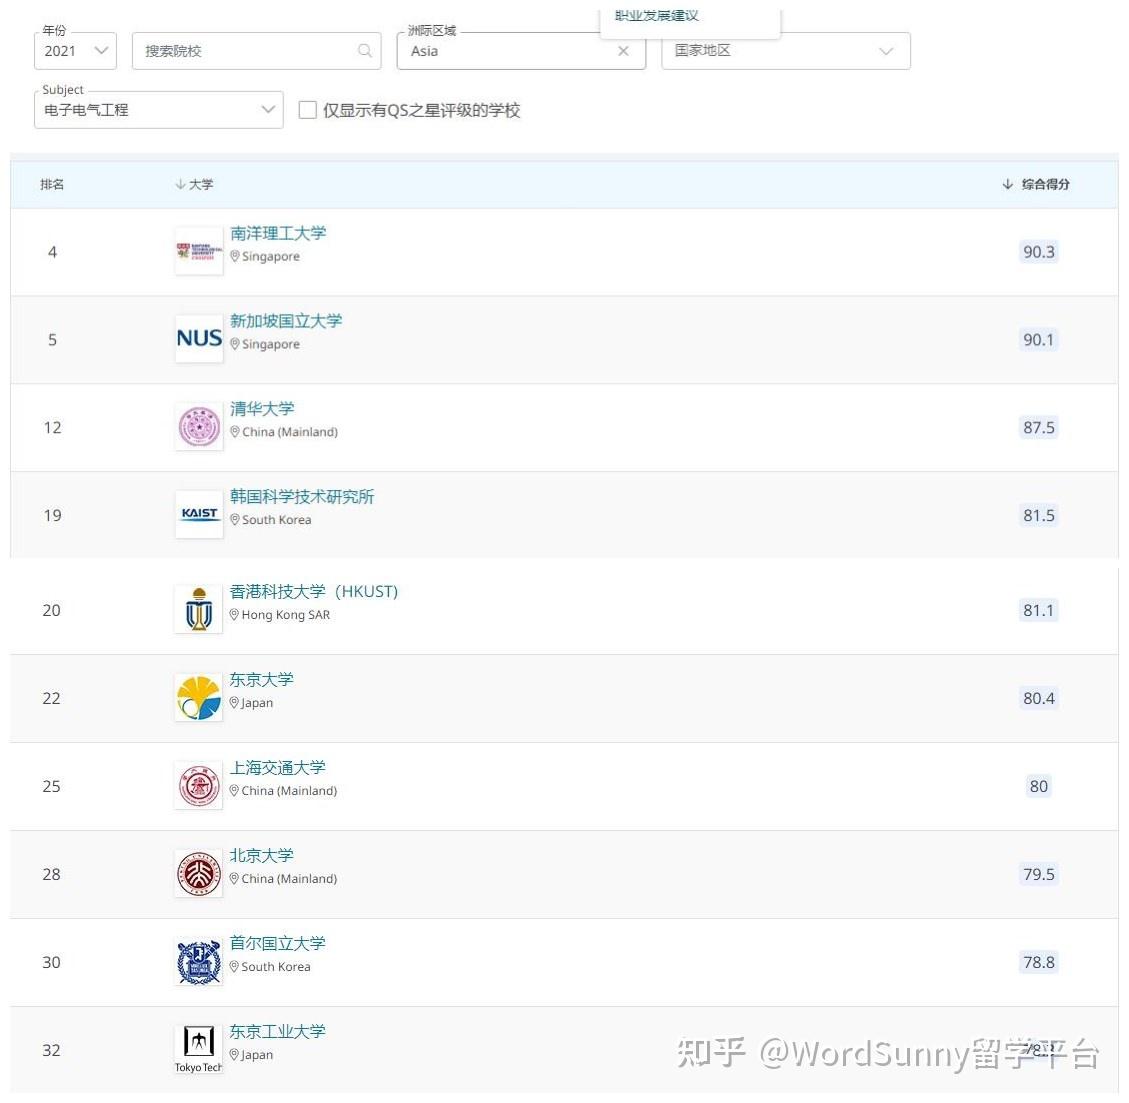Image resolution: width=1129 pixels, height=1103 pixels.
Task: Enable QS Stars rated schools only checkbox
Action: coord(307,109)
